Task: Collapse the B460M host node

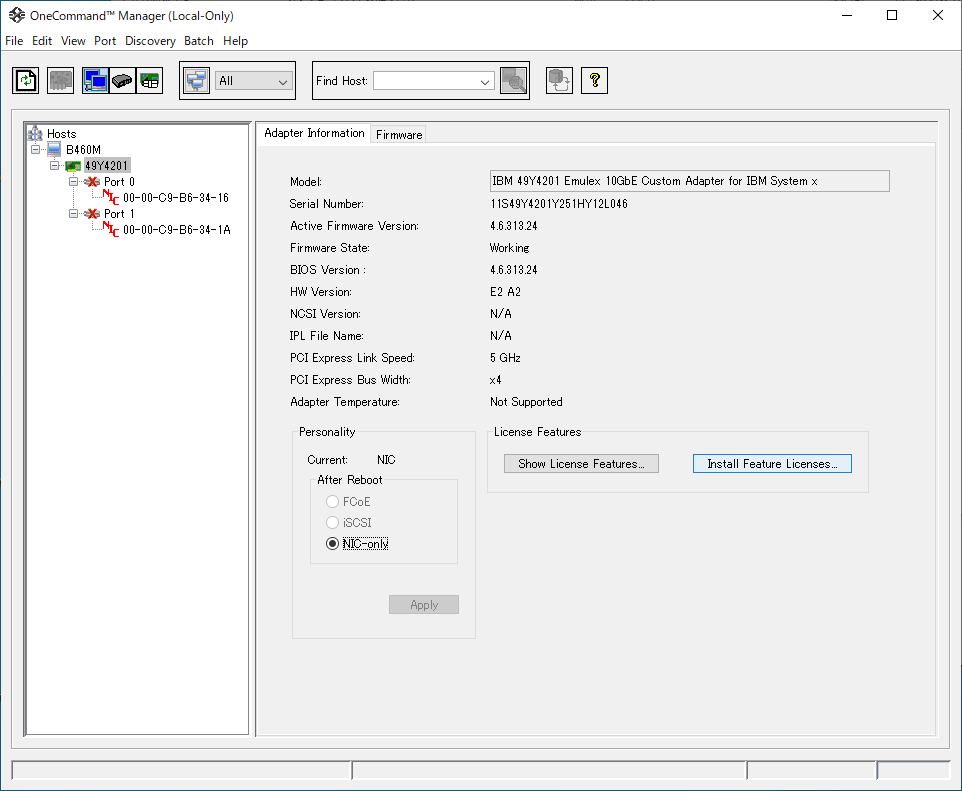Action: click(x=36, y=150)
